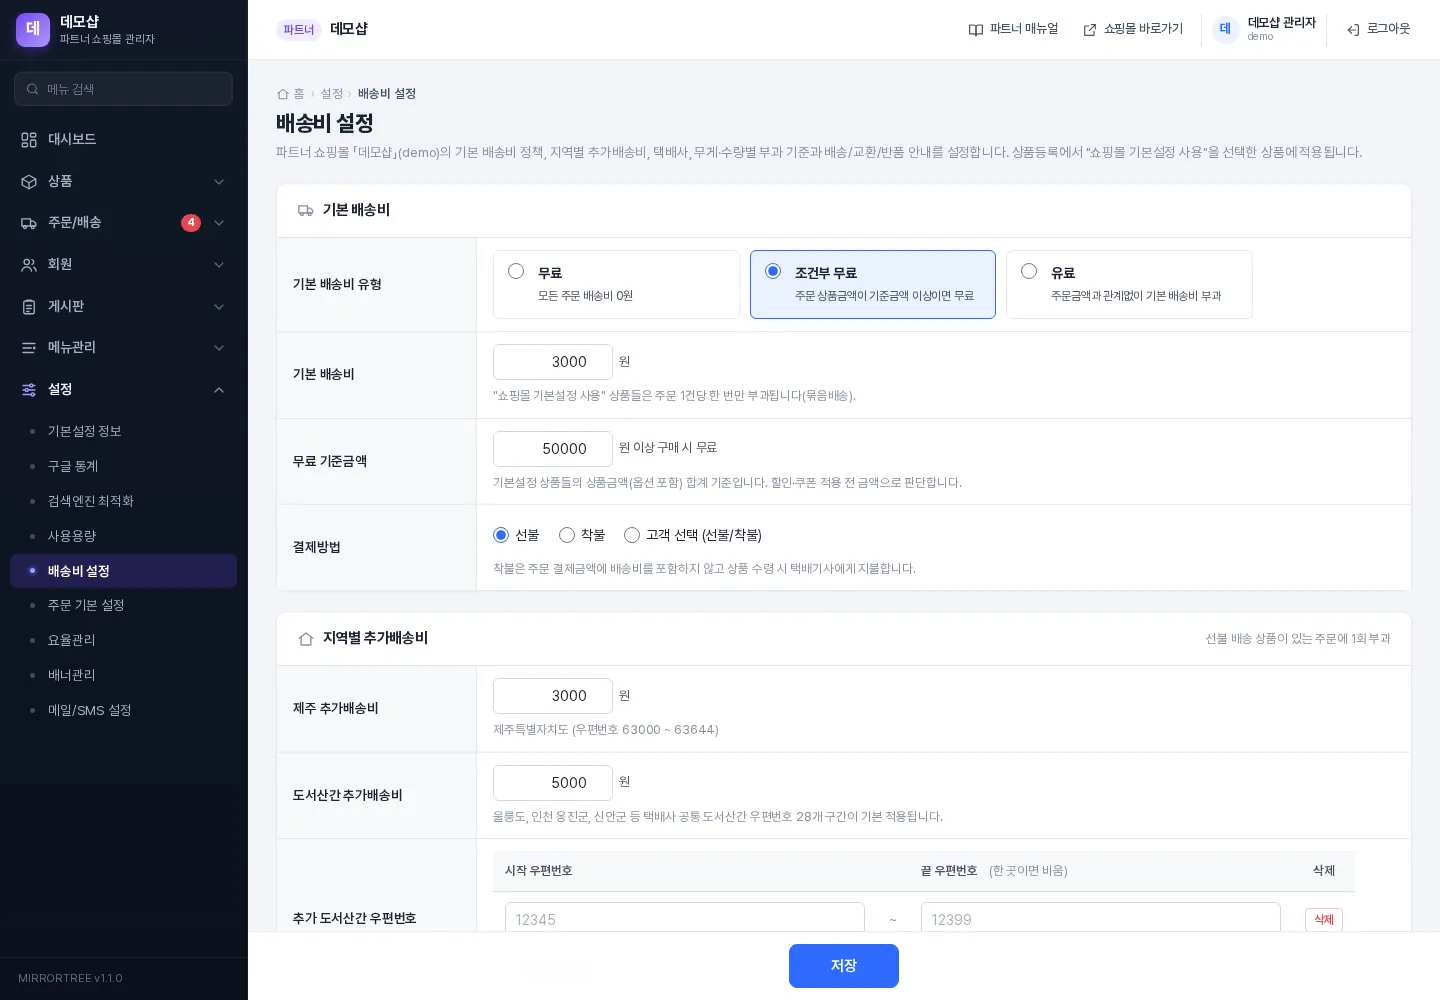Choose 착불 payment method

tap(567, 535)
